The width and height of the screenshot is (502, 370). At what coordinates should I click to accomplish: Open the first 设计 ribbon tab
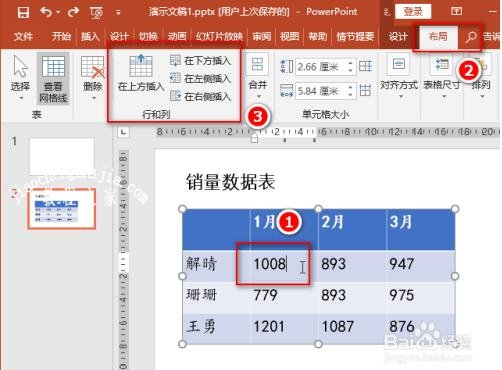tap(119, 36)
